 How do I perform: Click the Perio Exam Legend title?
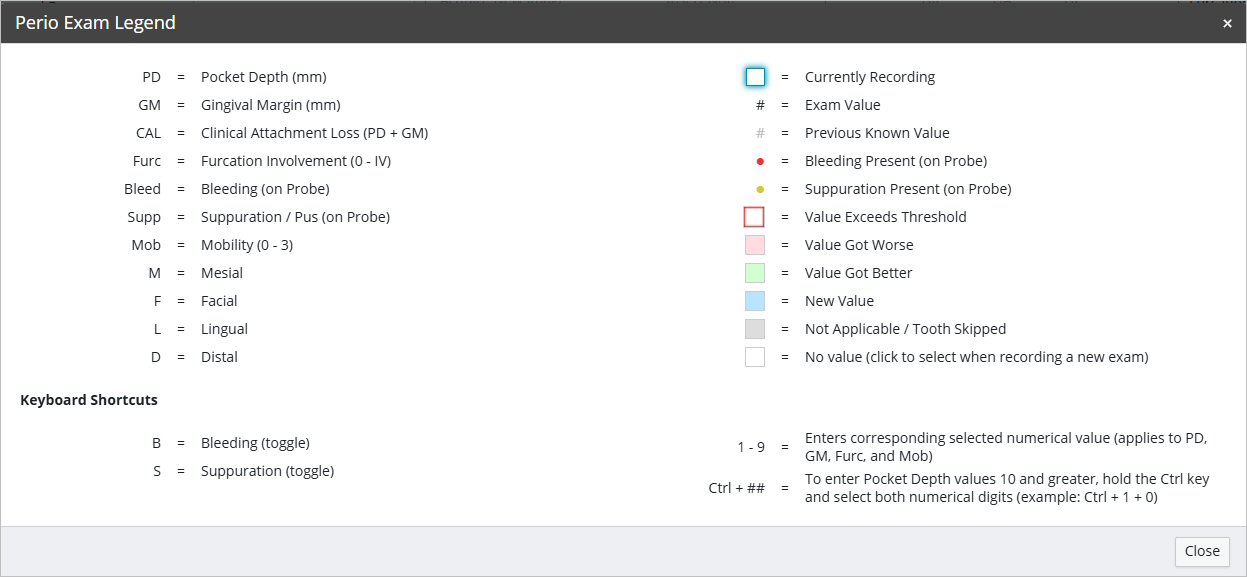95,22
